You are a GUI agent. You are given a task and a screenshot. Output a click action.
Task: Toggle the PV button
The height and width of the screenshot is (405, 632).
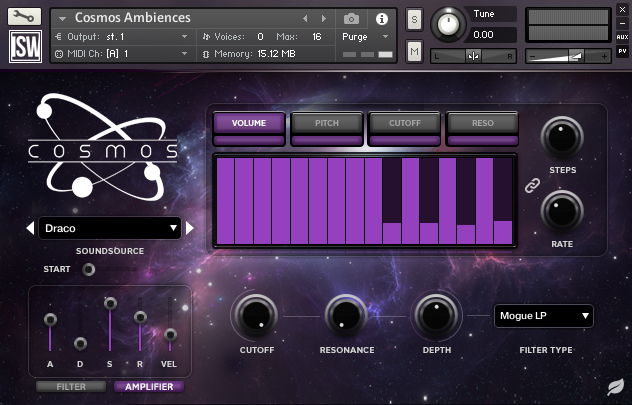(x=622, y=50)
